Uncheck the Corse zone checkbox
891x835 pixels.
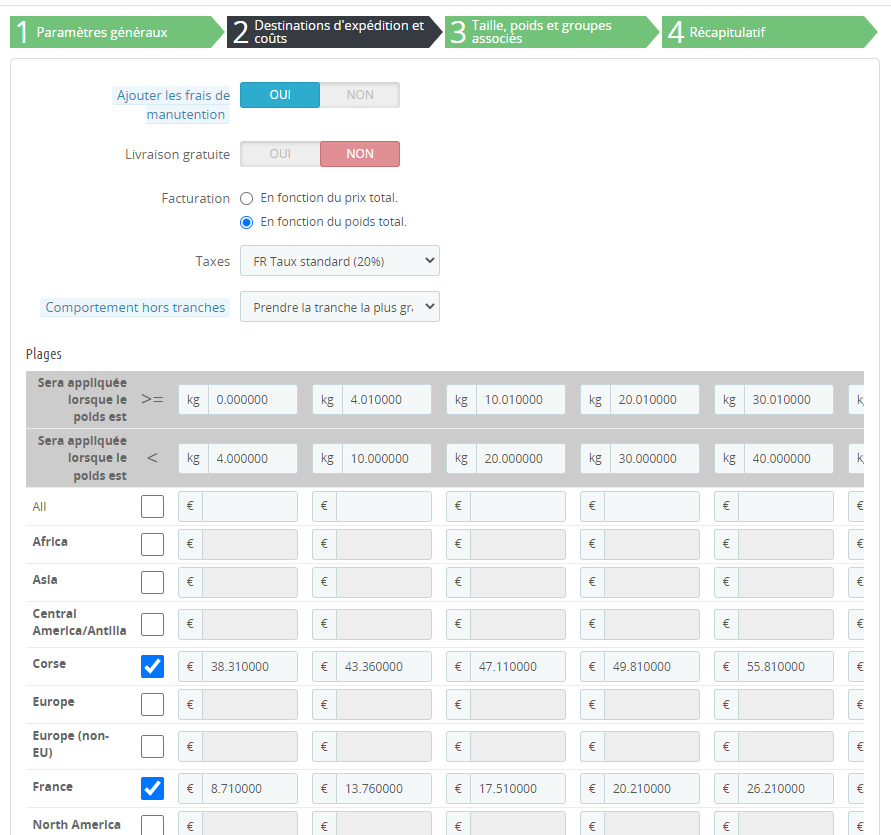click(152, 667)
